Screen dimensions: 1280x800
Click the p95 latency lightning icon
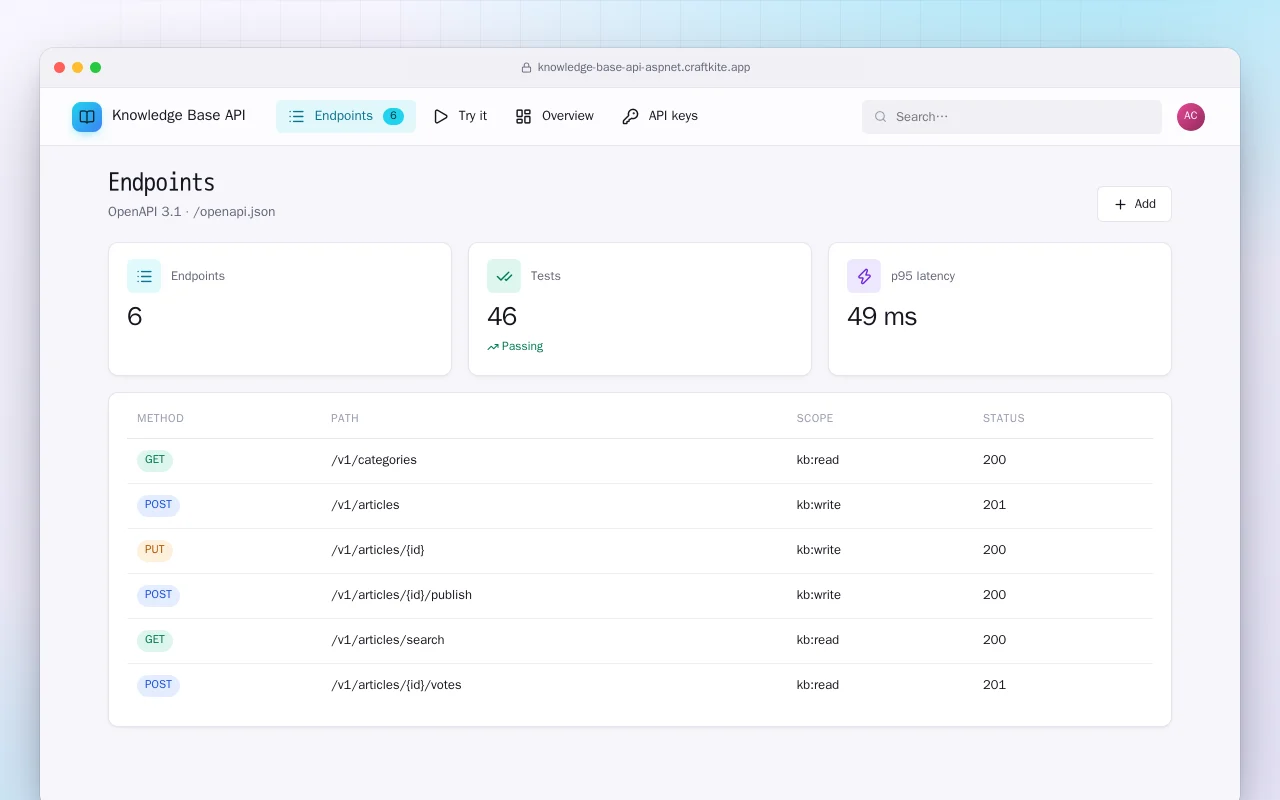coord(864,276)
